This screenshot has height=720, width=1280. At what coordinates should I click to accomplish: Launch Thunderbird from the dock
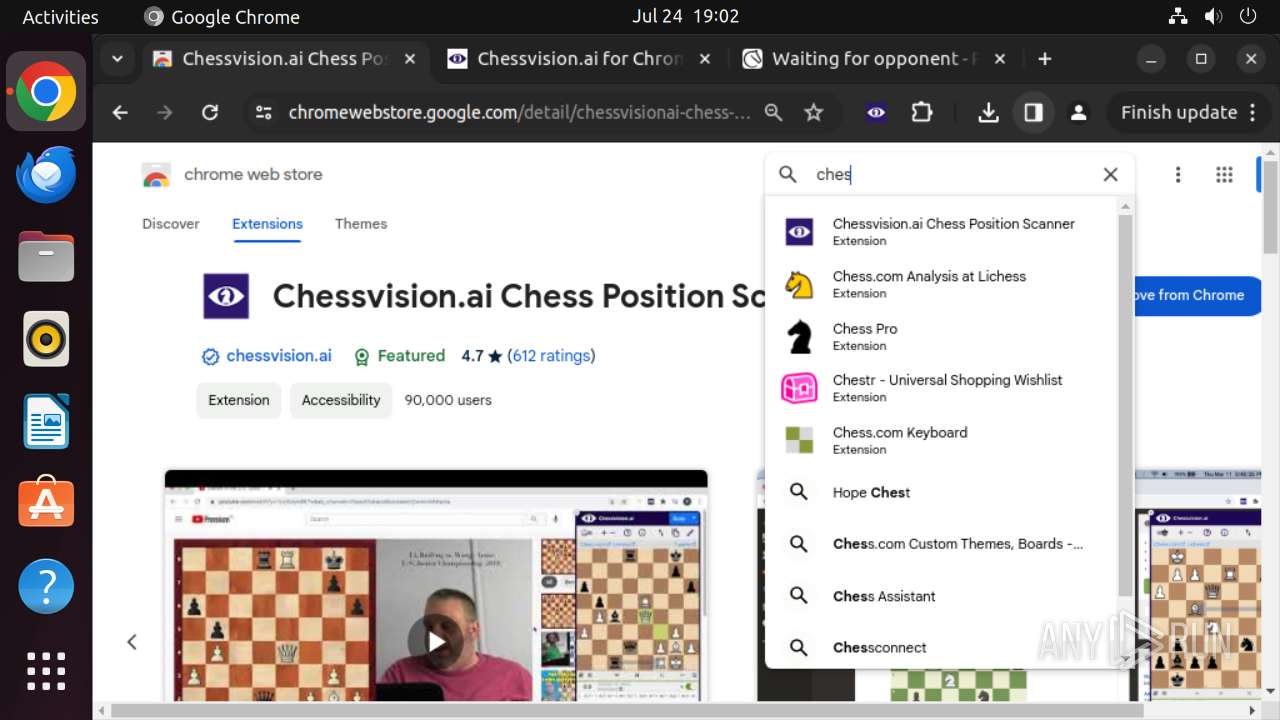(46, 175)
